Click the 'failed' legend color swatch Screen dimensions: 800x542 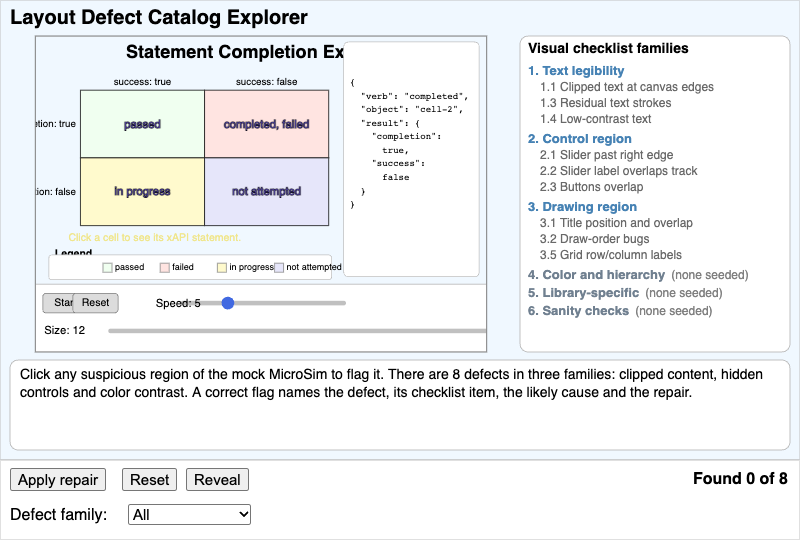tap(164, 267)
